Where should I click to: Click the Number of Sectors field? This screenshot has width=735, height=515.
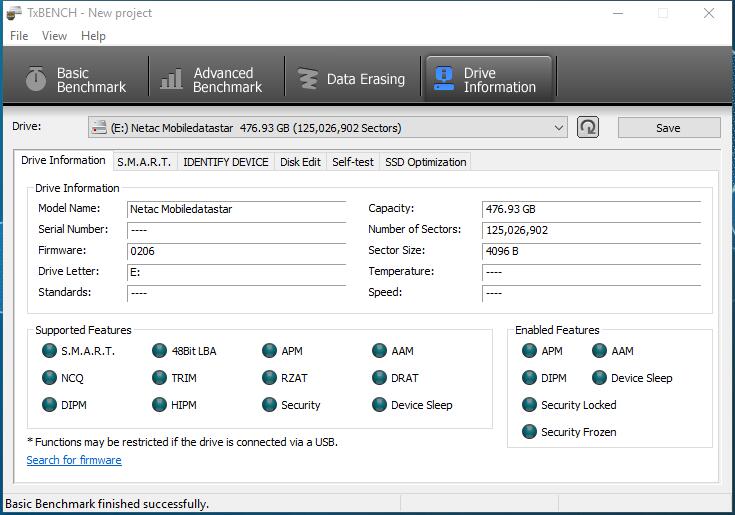click(591, 230)
